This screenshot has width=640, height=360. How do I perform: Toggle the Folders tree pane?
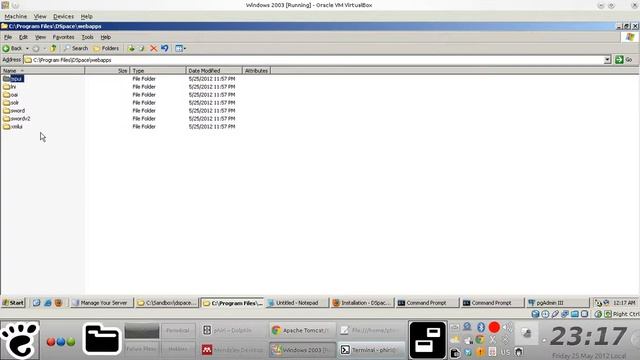click(106, 48)
